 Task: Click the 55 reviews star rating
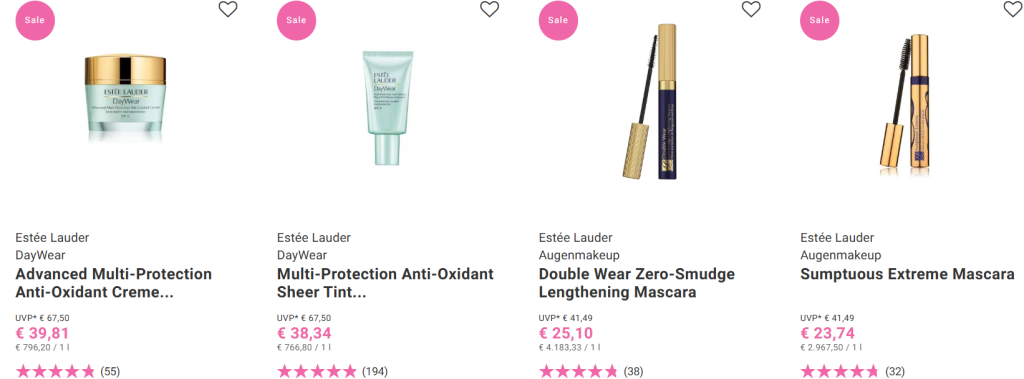click(x=68, y=372)
